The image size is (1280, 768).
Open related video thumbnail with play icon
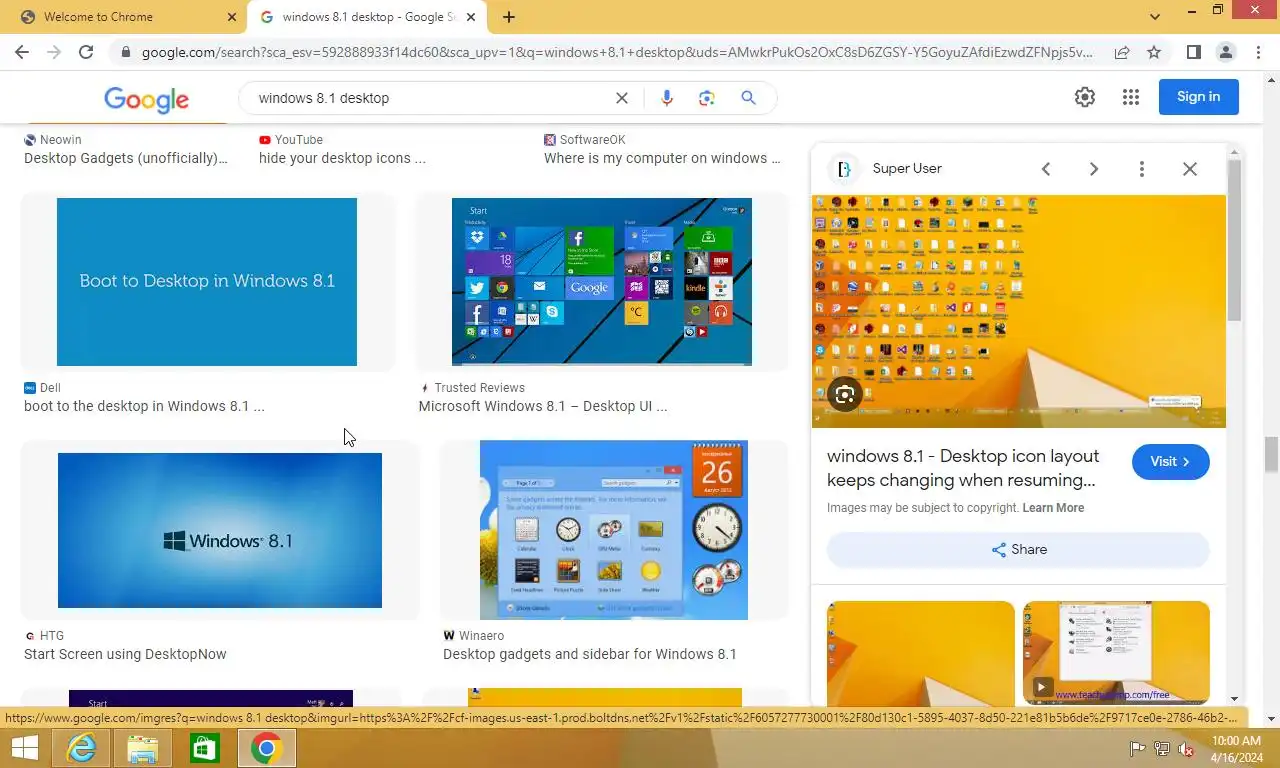[x=1116, y=653]
